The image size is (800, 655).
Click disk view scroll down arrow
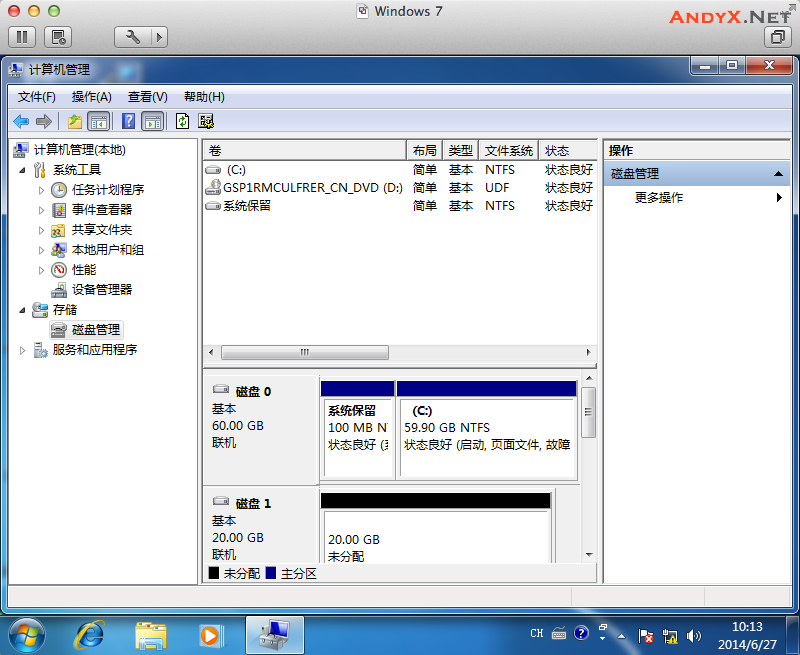coord(589,555)
